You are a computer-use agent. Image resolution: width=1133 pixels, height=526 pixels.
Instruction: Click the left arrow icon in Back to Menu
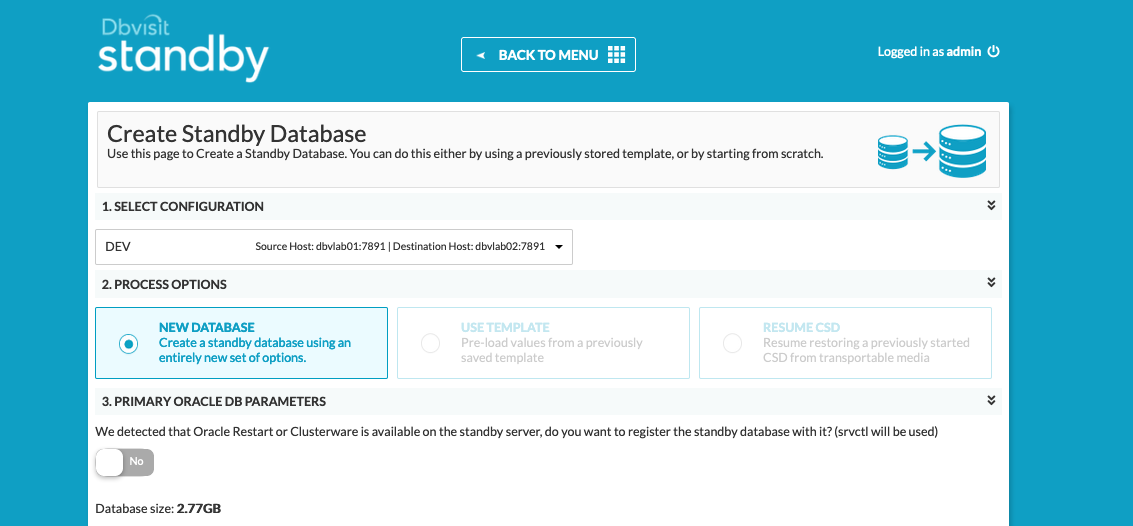pyautogui.click(x=480, y=56)
